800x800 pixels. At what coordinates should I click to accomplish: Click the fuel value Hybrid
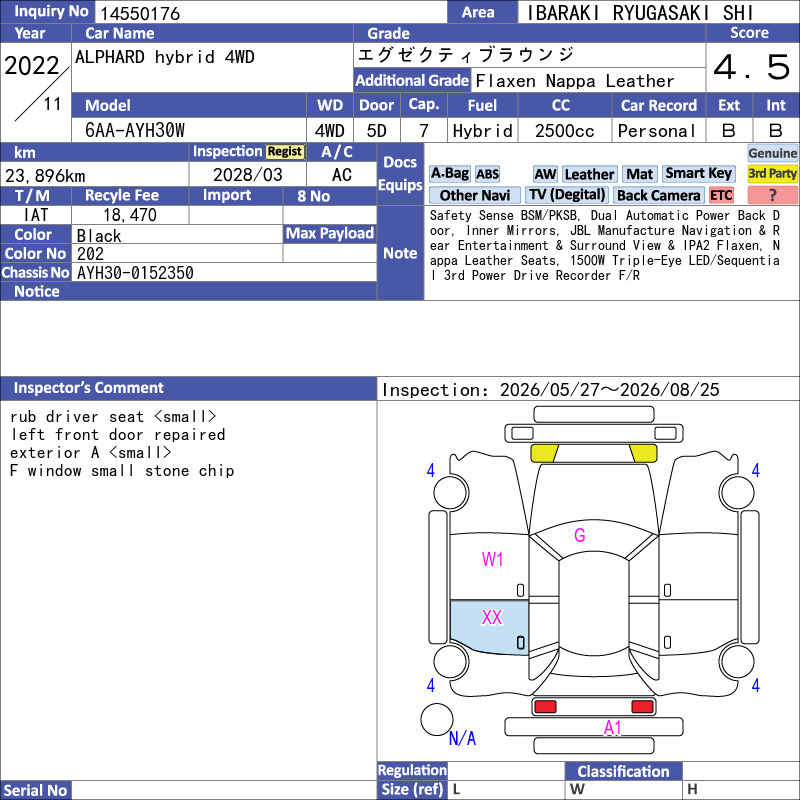[x=483, y=131]
